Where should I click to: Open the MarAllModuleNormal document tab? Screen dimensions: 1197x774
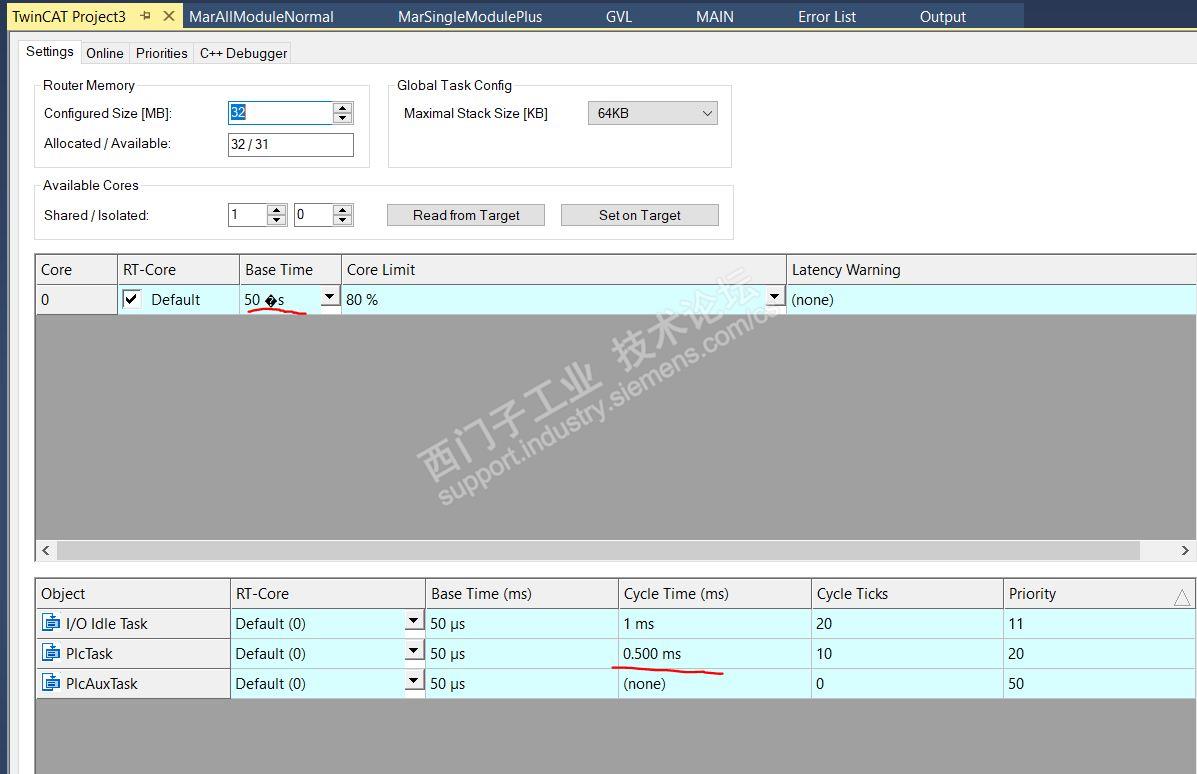coord(261,16)
